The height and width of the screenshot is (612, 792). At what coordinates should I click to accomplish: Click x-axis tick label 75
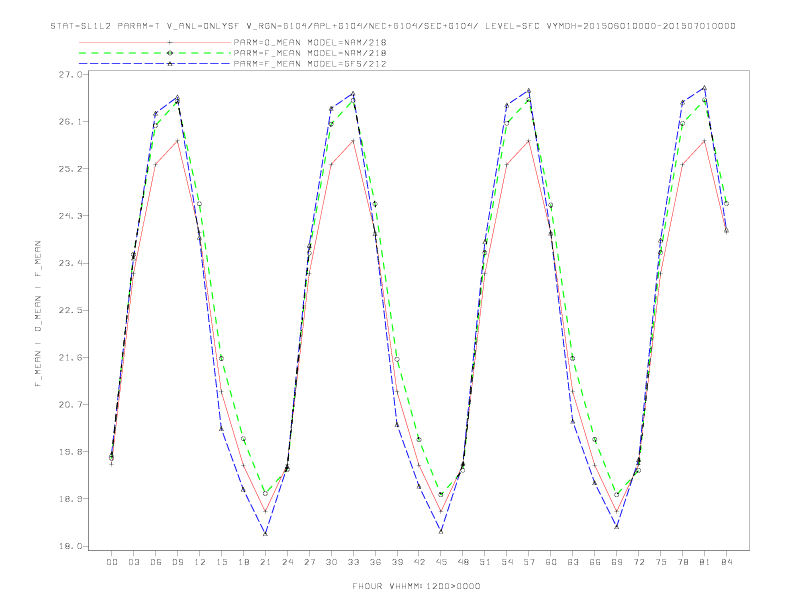click(x=661, y=562)
